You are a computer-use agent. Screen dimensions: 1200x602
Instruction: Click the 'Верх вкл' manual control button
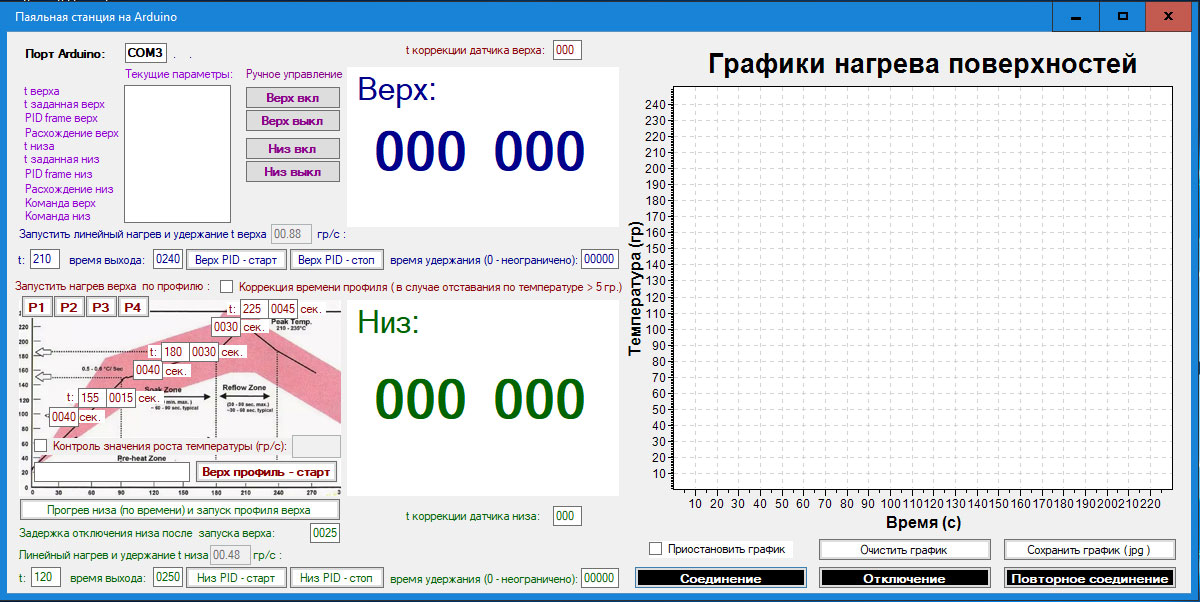click(293, 98)
